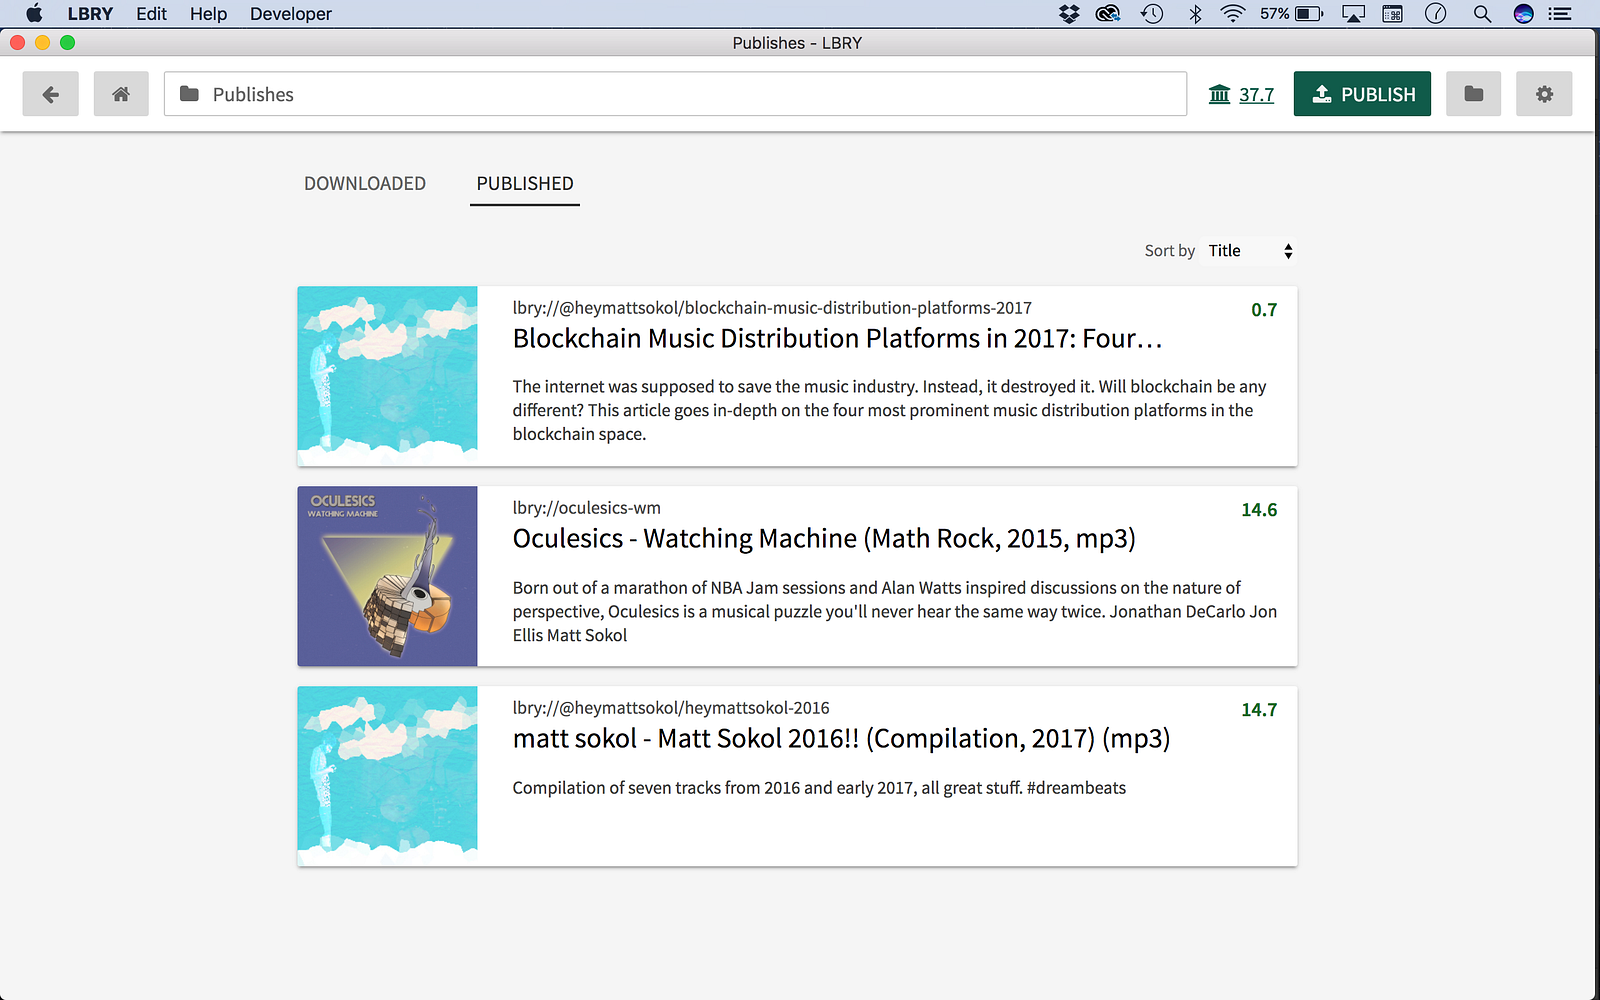
Task: Open the folder icon button beside Publish
Action: click(x=1473, y=94)
